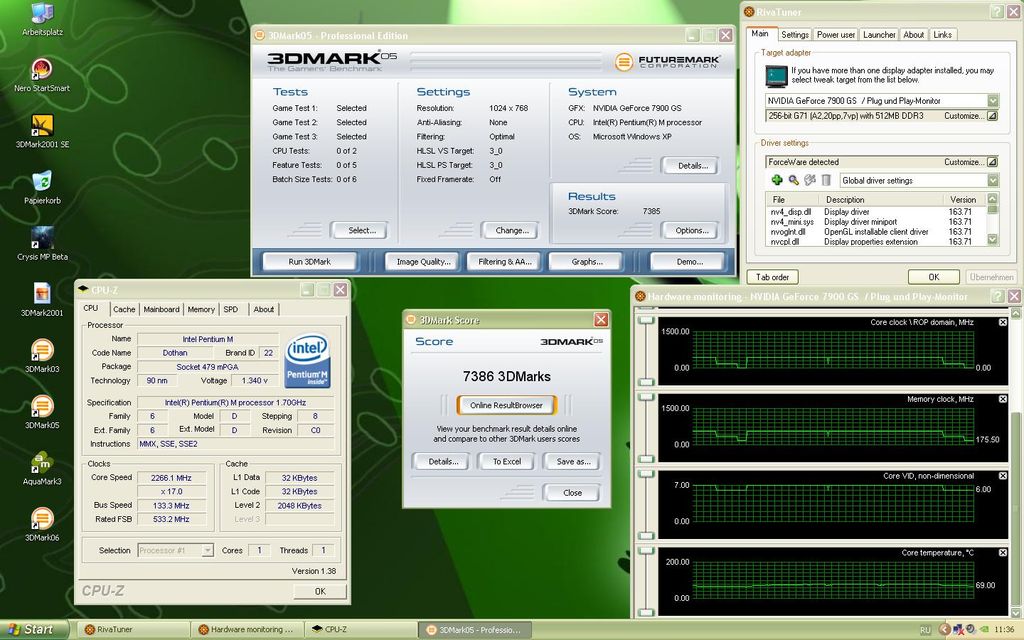Open the Arbeitsplatz desktop icon
Image resolution: width=1024 pixels, height=640 pixels.
pyautogui.click(x=42, y=18)
